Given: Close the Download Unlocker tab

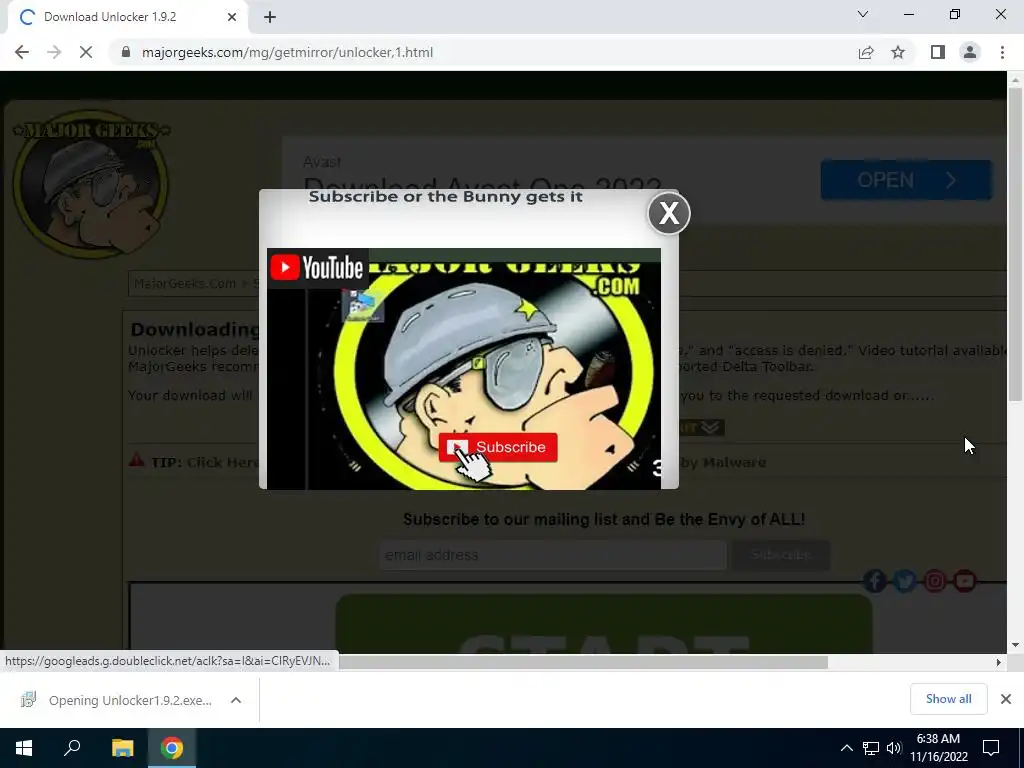Looking at the screenshot, I should pos(232,17).
